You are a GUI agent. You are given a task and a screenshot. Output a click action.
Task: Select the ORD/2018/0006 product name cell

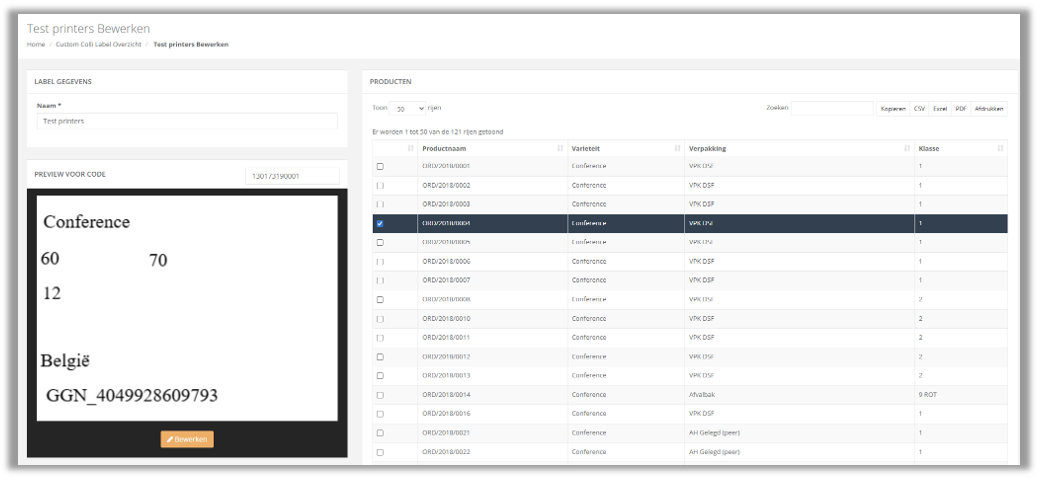[492, 262]
